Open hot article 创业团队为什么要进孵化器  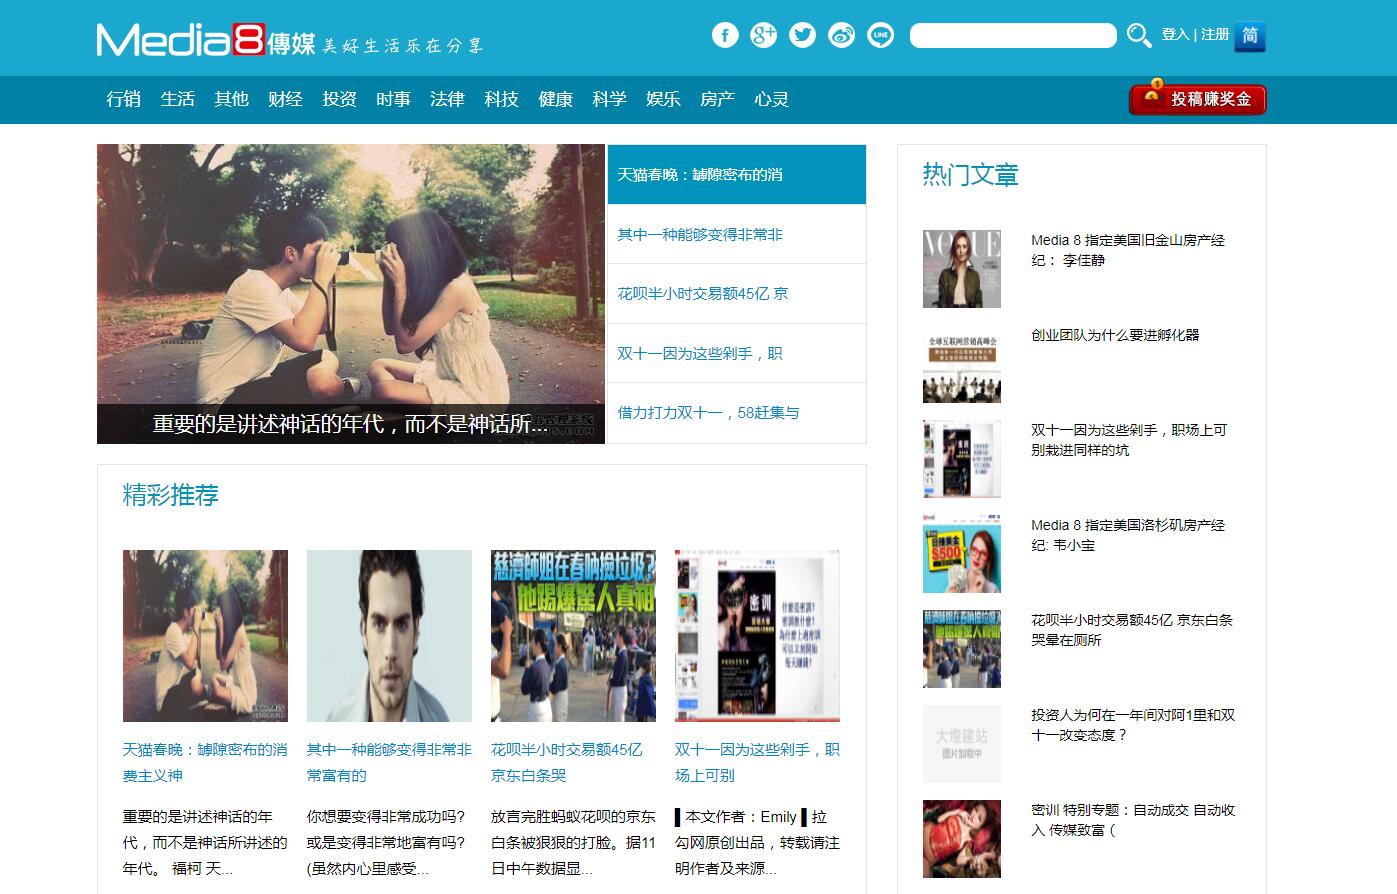(x=1114, y=335)
